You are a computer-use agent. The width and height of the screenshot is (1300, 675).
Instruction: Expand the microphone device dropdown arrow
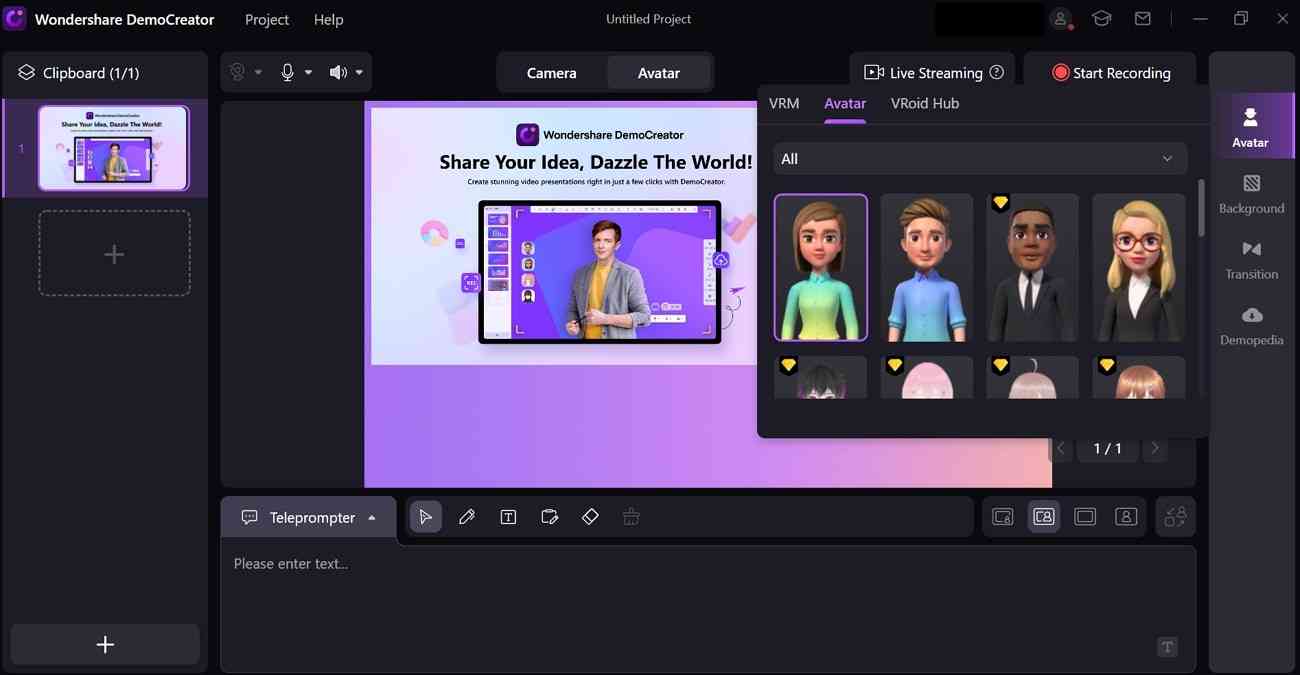(308, 72)
